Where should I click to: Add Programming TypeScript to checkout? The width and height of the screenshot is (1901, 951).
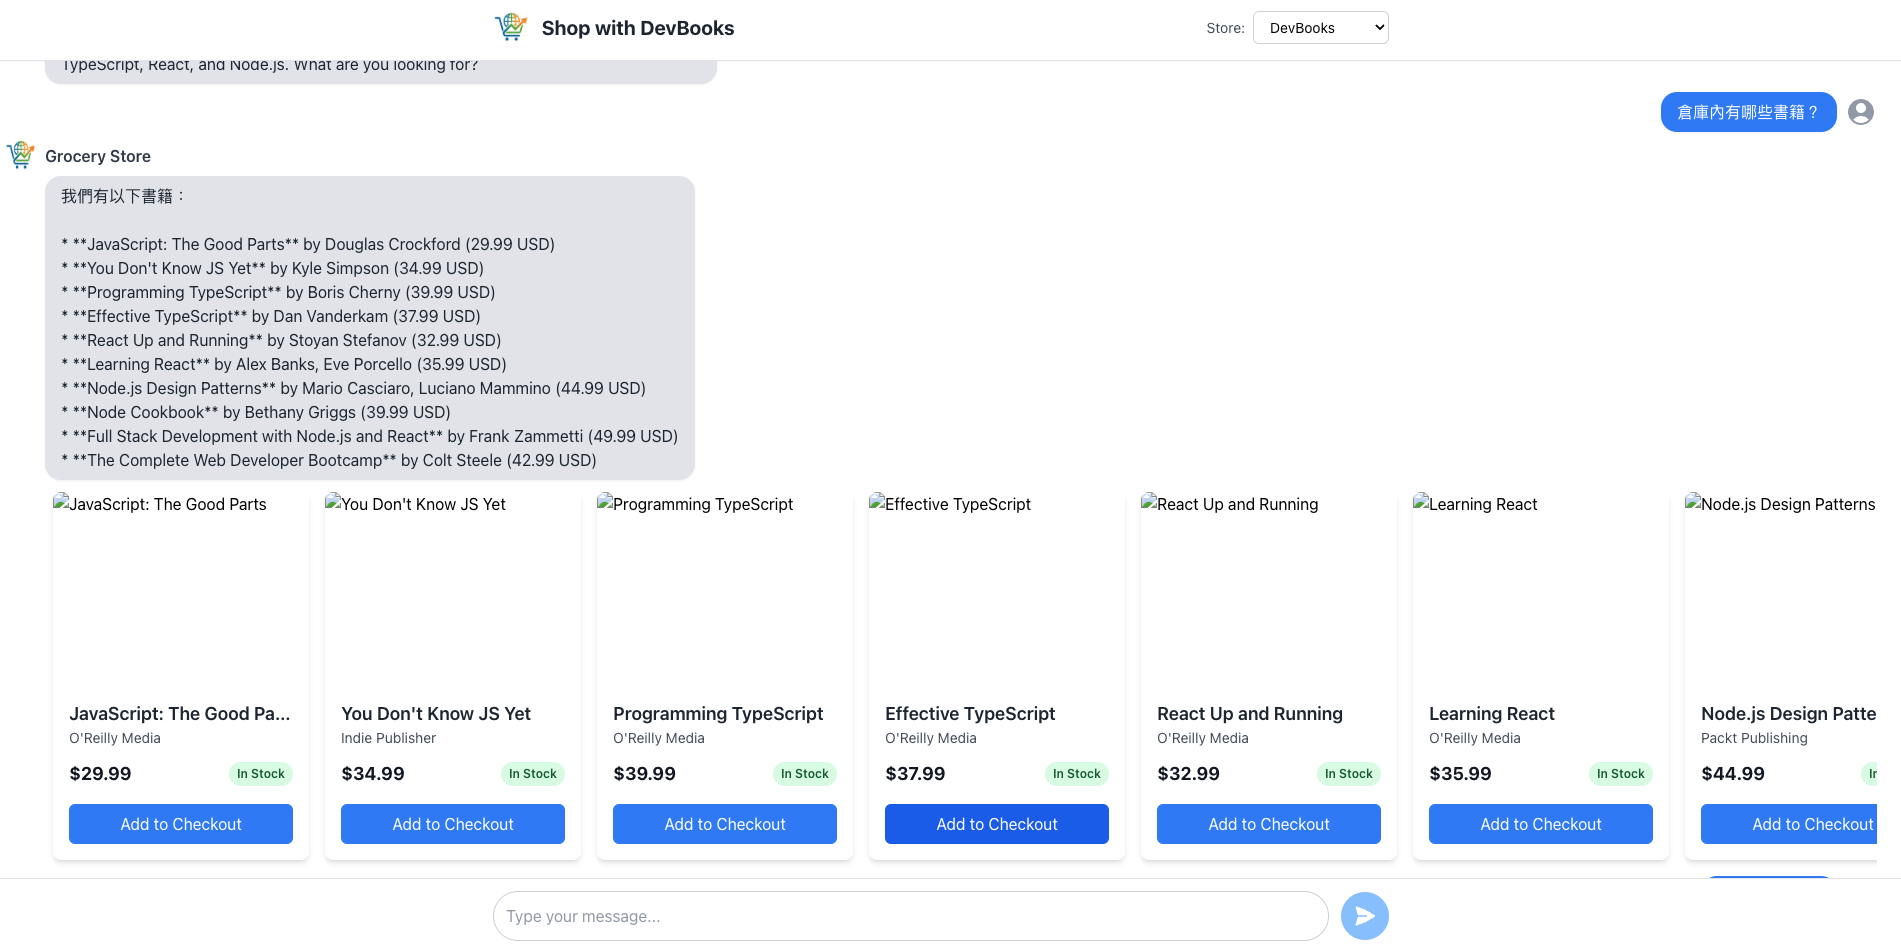click(725, 824)
